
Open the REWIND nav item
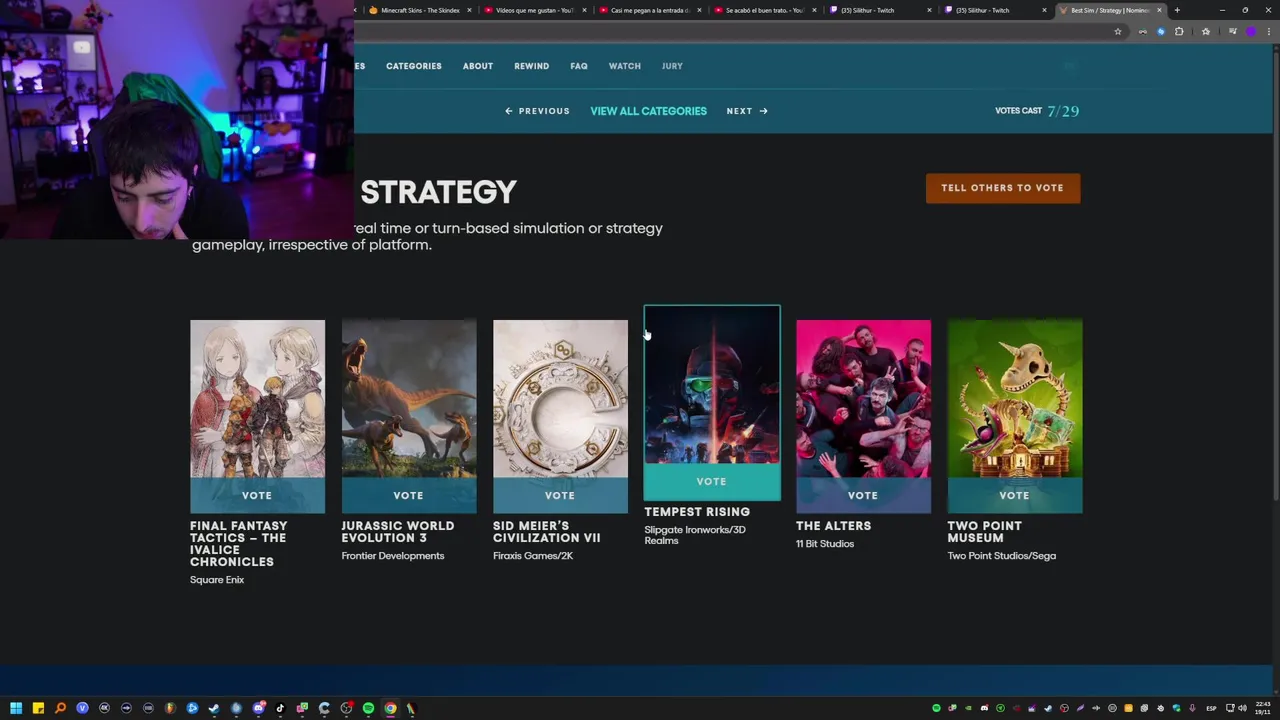point(531,66)
